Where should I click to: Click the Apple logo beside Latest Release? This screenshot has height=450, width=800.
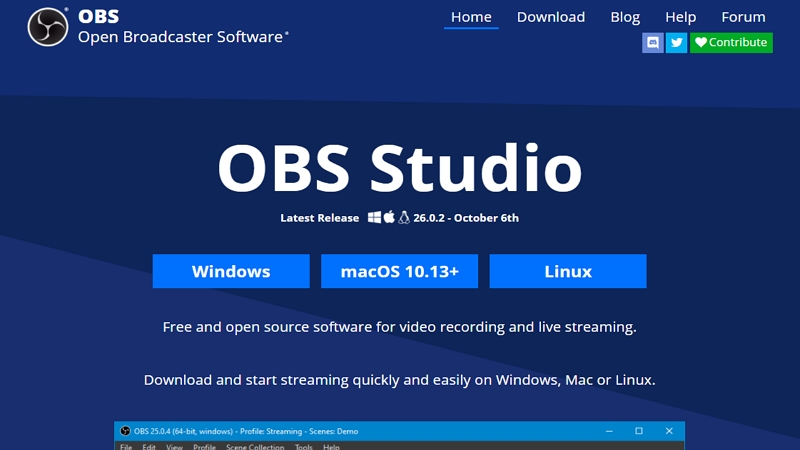point(389,217)
